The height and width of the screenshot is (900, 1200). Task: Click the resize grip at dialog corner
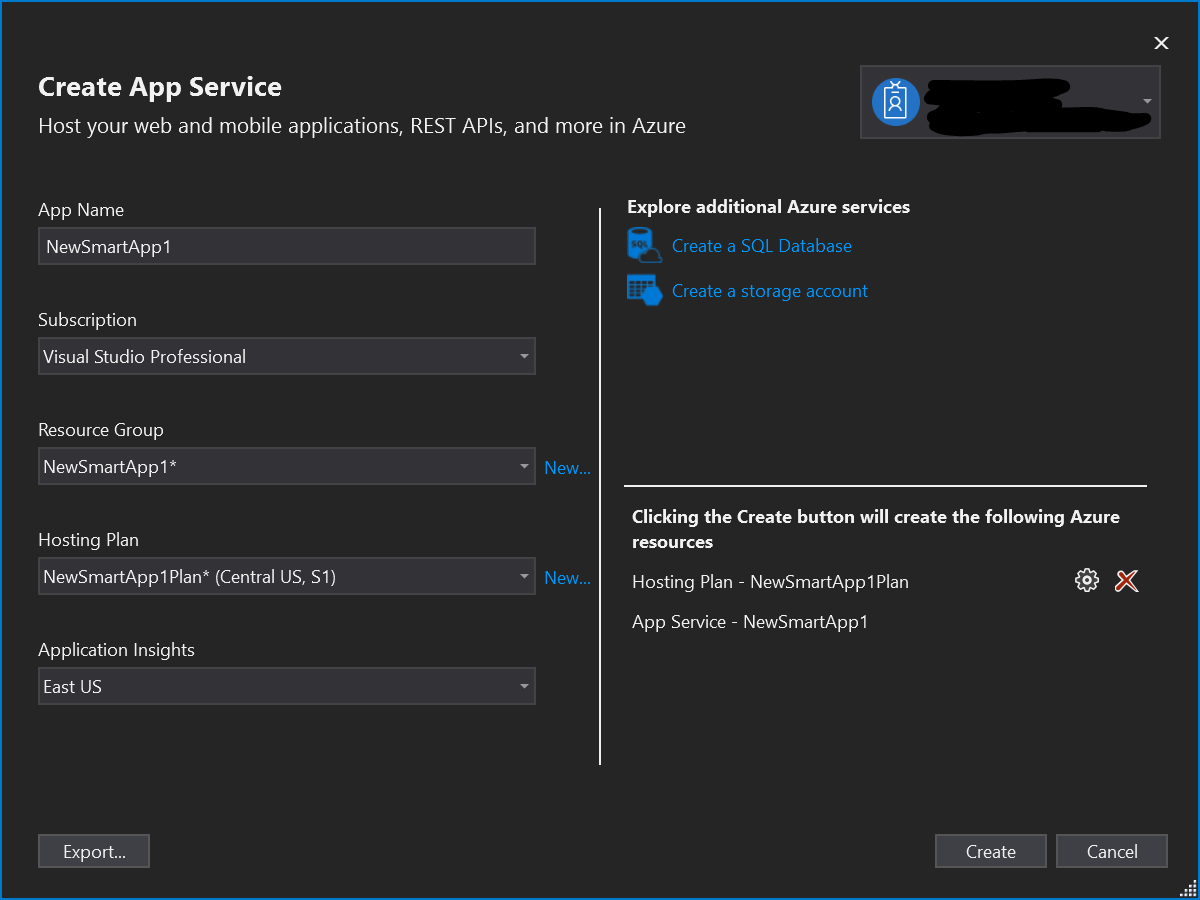1187,888
